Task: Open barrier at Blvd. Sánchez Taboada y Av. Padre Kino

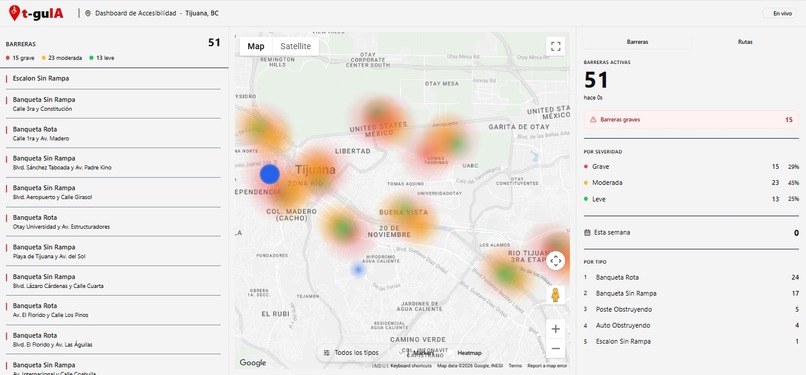Action: 113,163
